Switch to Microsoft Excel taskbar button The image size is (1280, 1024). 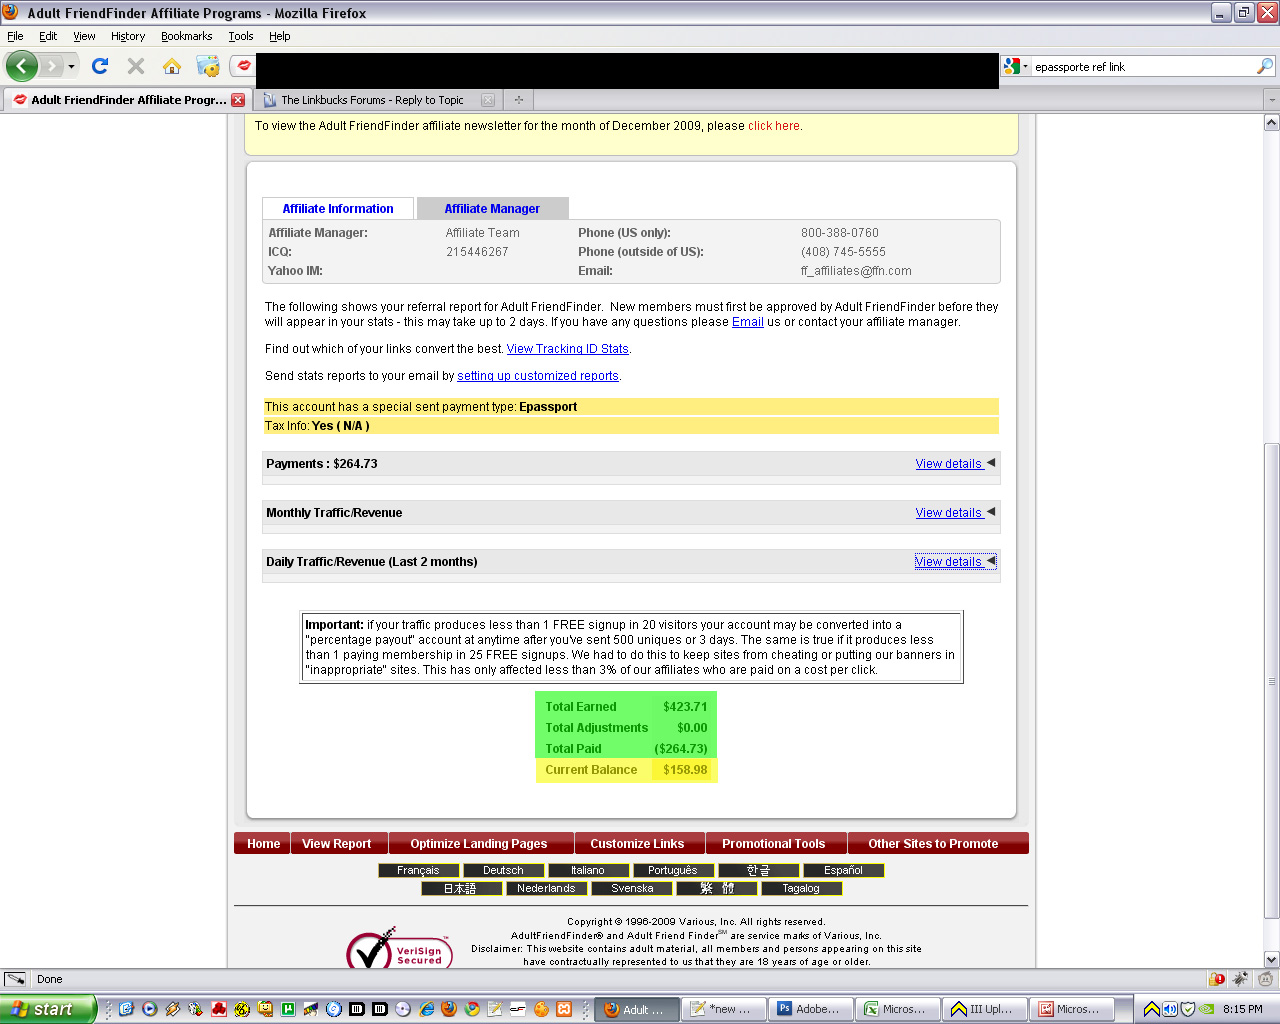coord(900,1009)
